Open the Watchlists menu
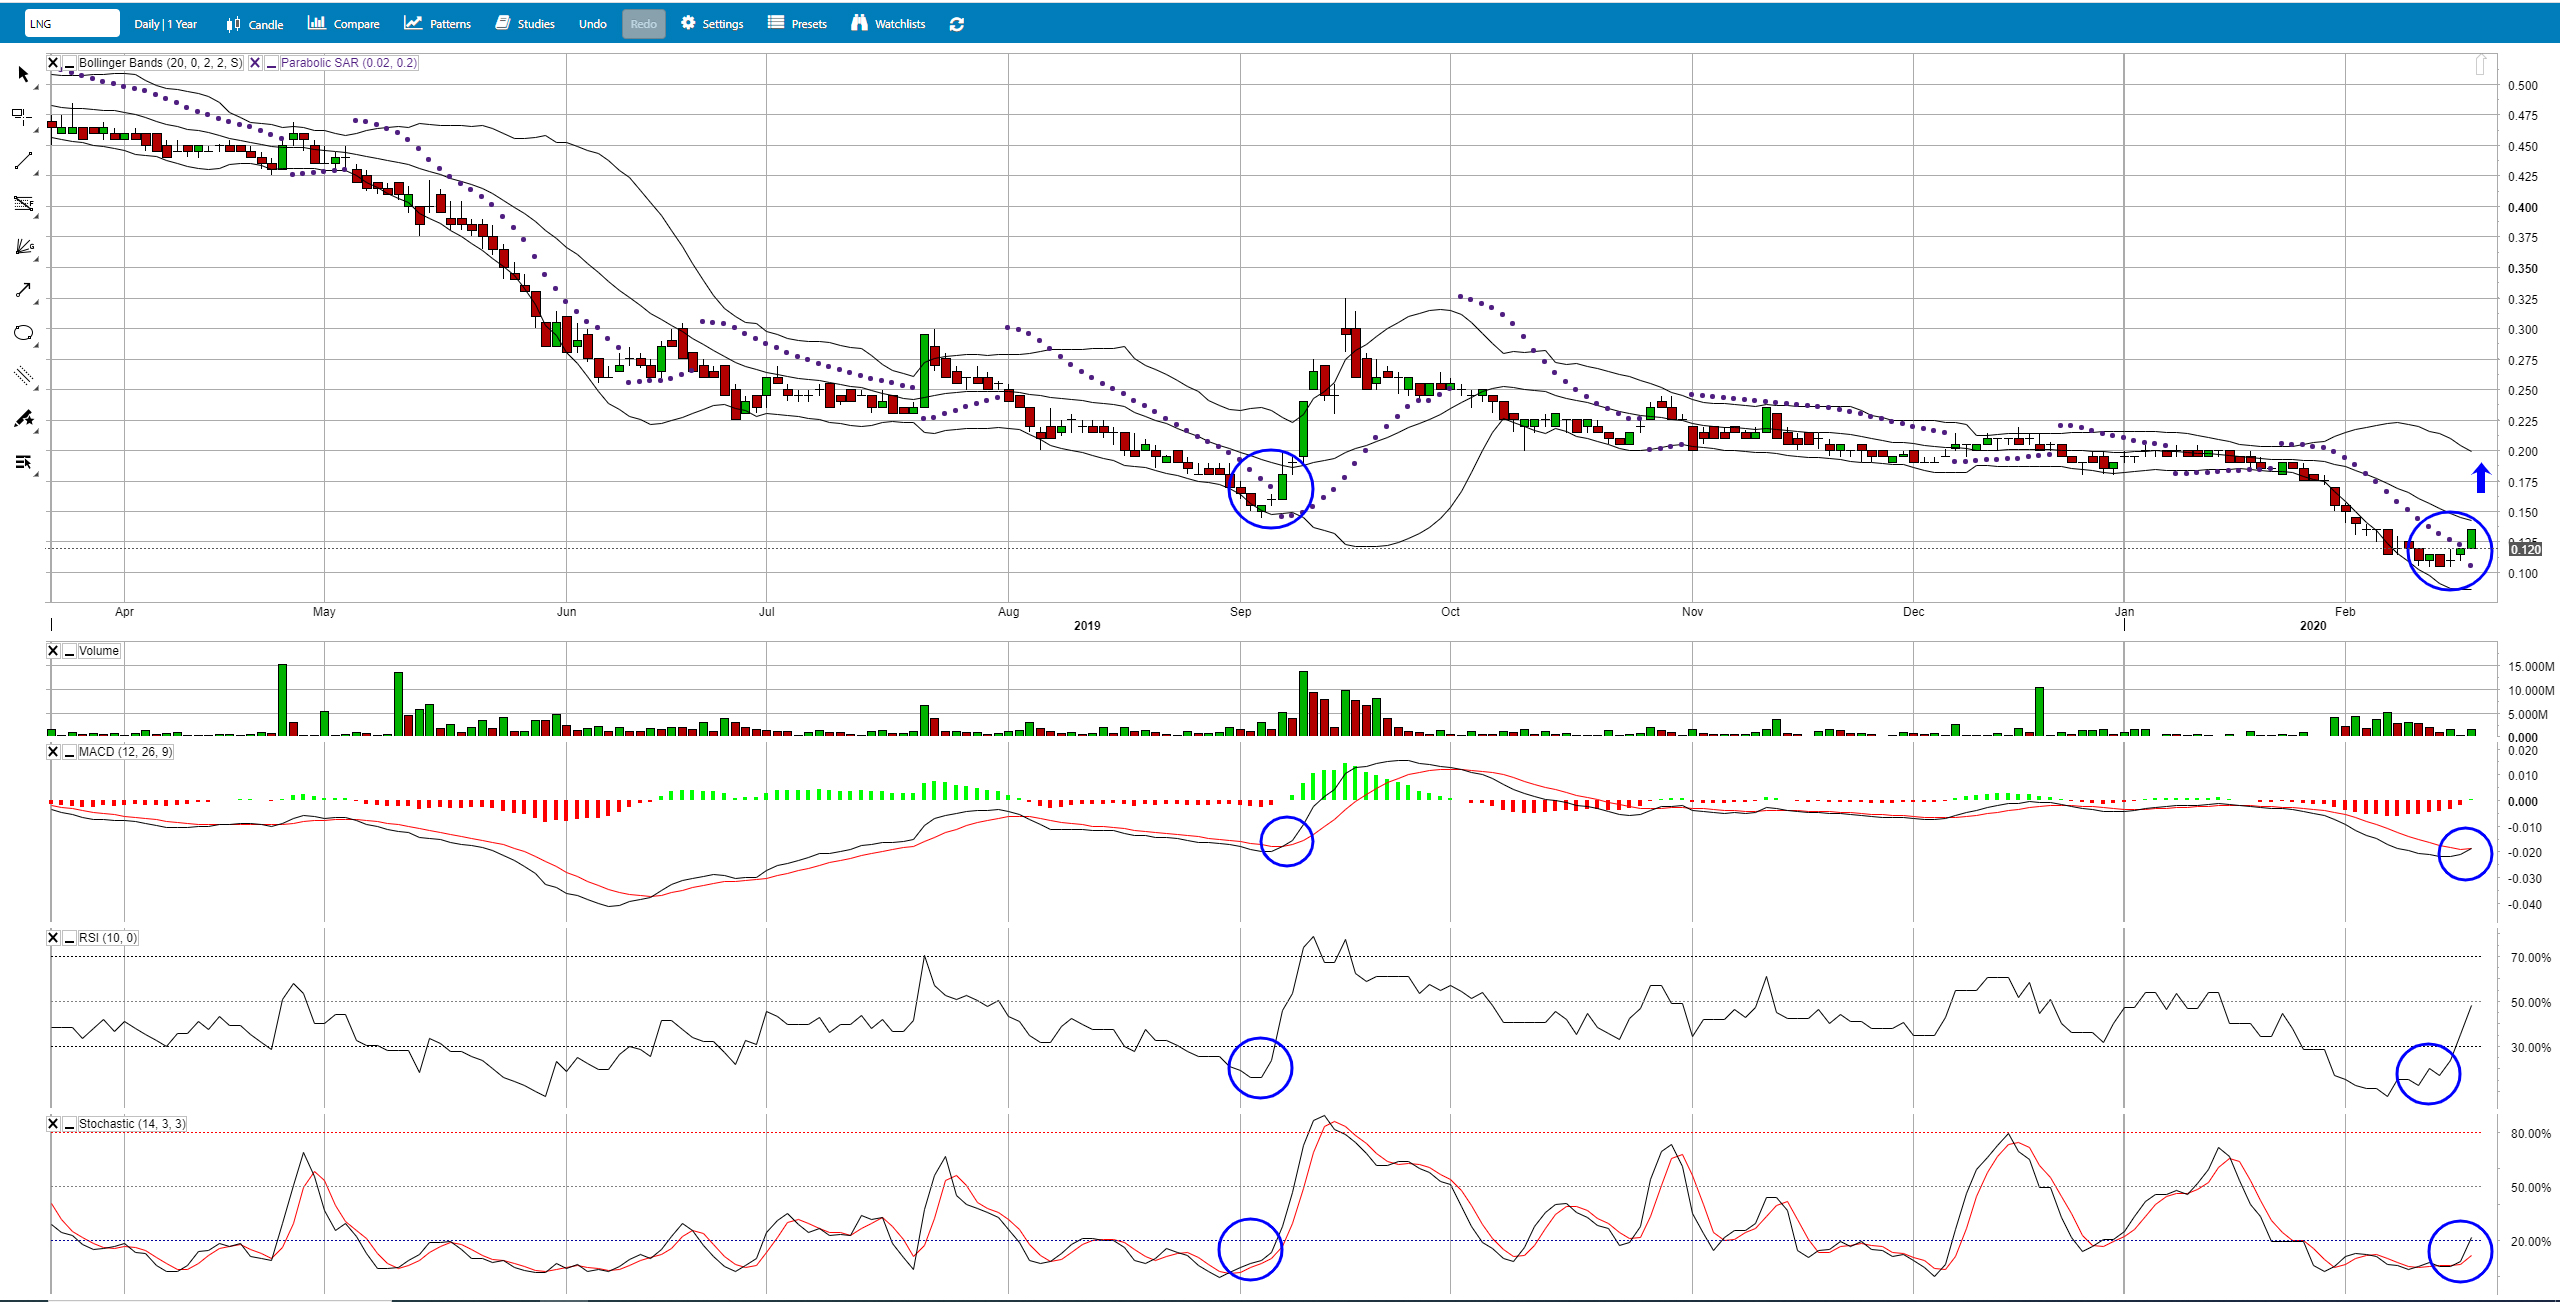The height and width of the screenshot is (1302, 2560). [x=888, y=24]
